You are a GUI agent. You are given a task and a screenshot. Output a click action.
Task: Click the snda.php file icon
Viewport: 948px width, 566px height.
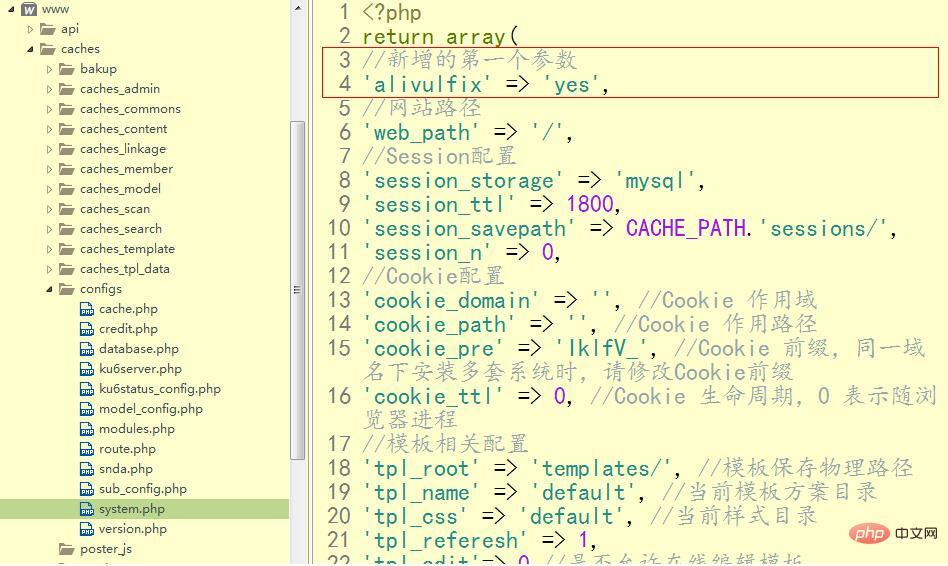[87, 469]
